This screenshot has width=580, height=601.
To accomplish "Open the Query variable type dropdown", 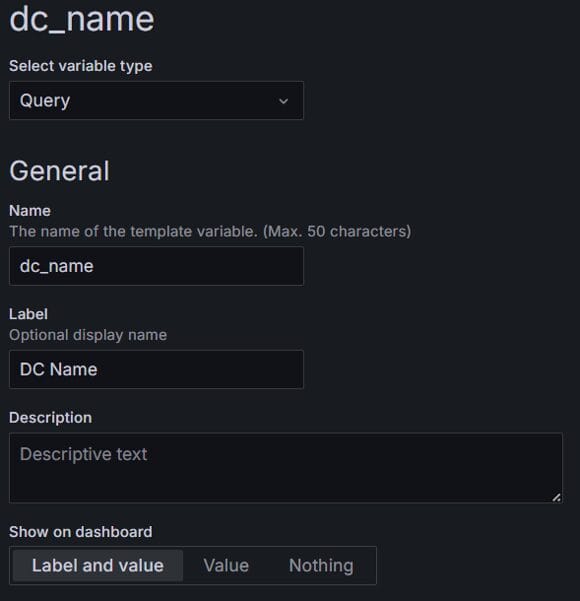I will [156, 100].
